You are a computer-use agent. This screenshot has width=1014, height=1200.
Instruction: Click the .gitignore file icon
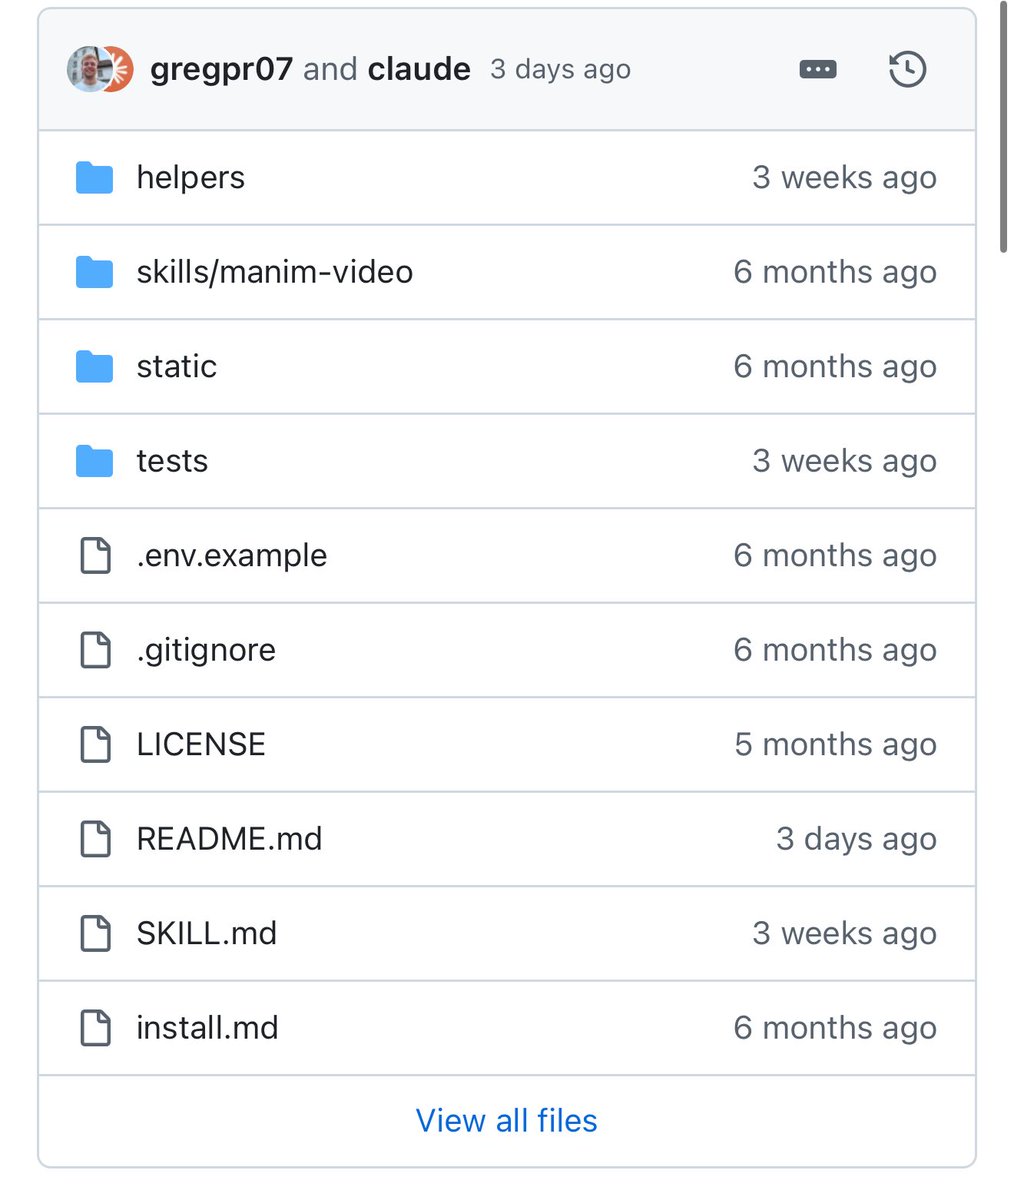pos(95,650)
